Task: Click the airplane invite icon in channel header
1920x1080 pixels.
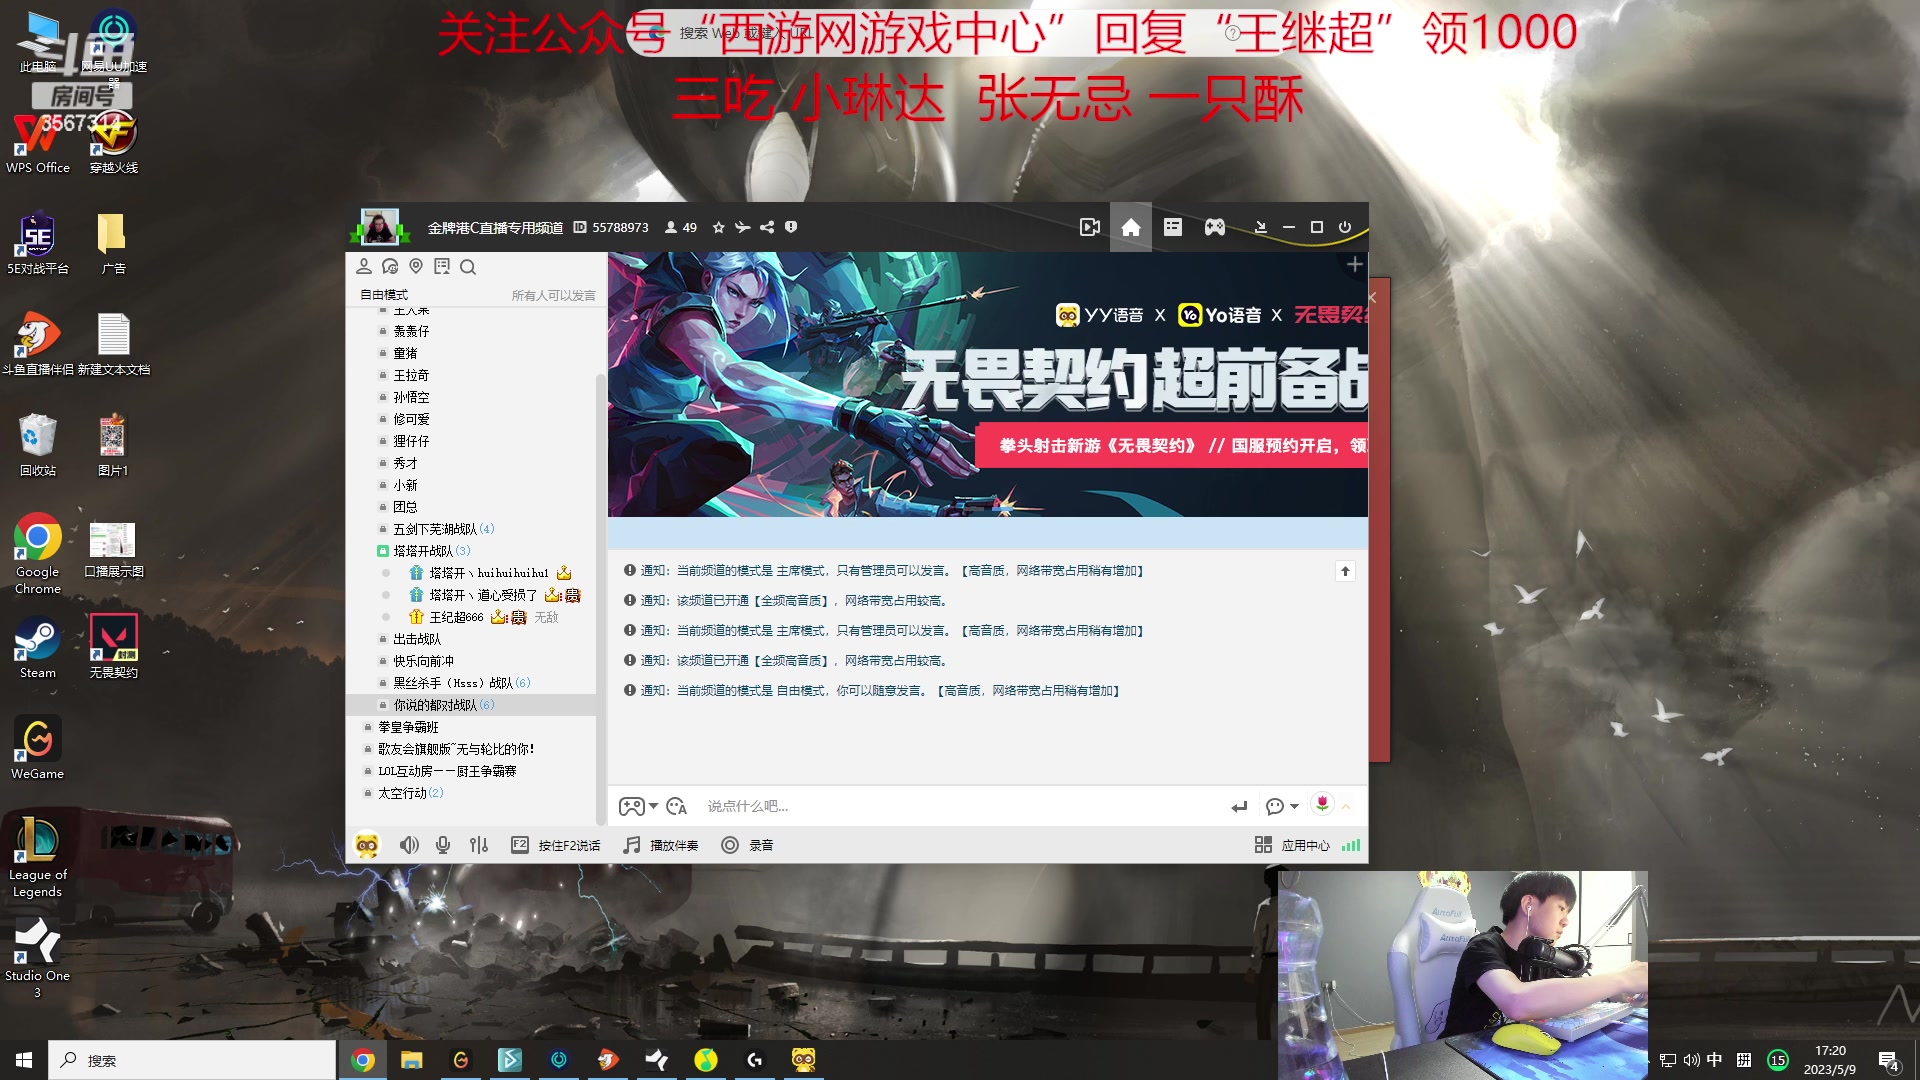Action: point(742,228)
